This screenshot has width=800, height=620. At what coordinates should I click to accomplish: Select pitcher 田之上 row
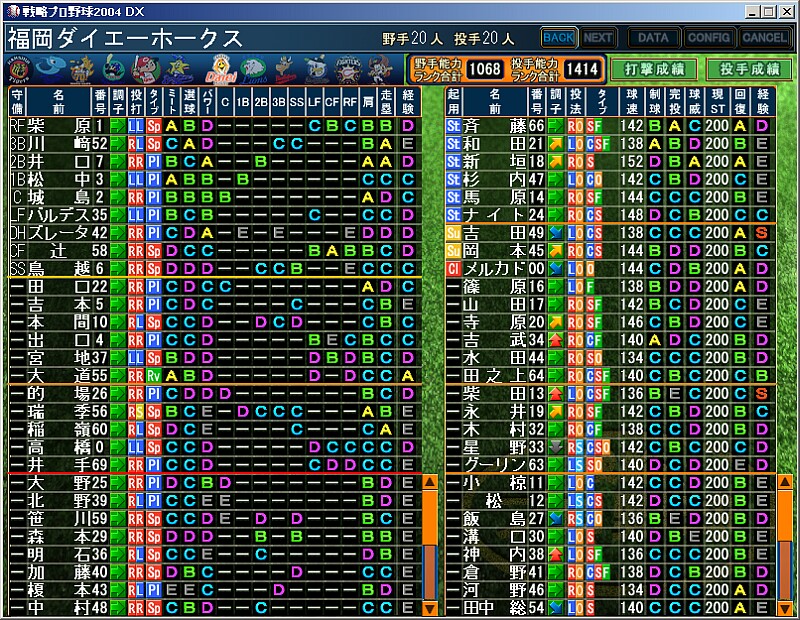[610, 376]
